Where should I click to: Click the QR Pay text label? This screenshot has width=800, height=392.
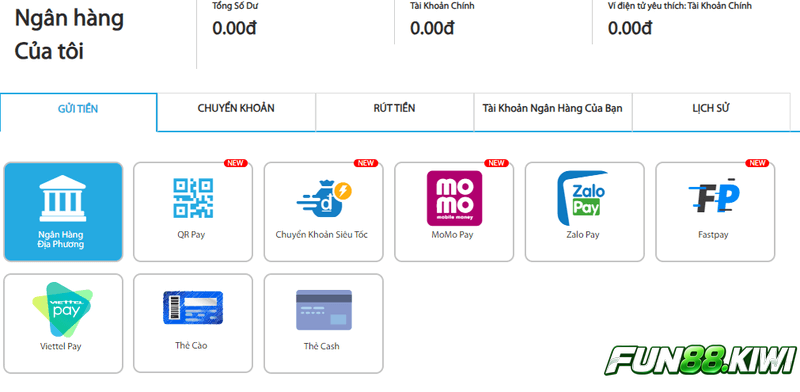click(x=191, y=235)
